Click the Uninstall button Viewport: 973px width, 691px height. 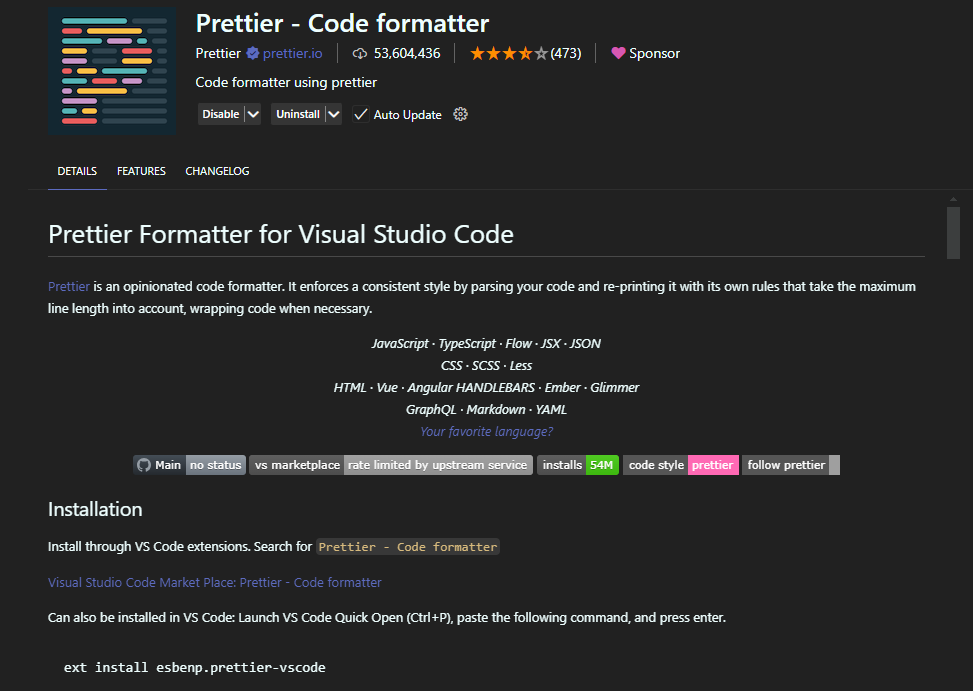click(x=298, y=114)
